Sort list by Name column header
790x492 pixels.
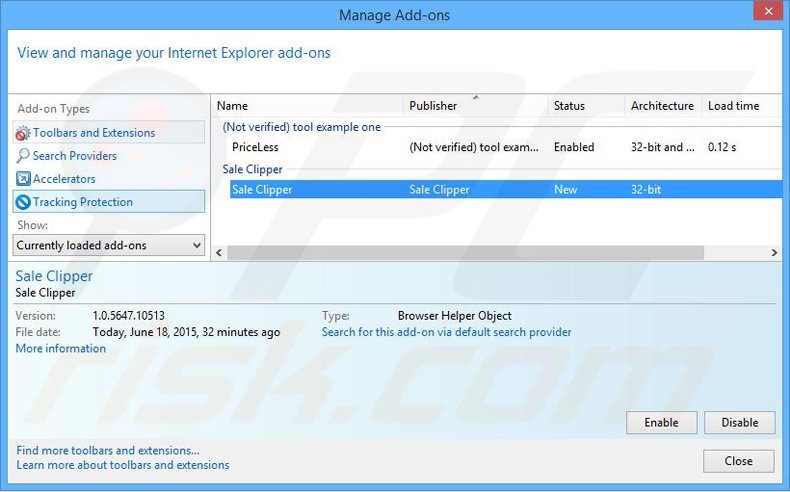pos(307,106)
